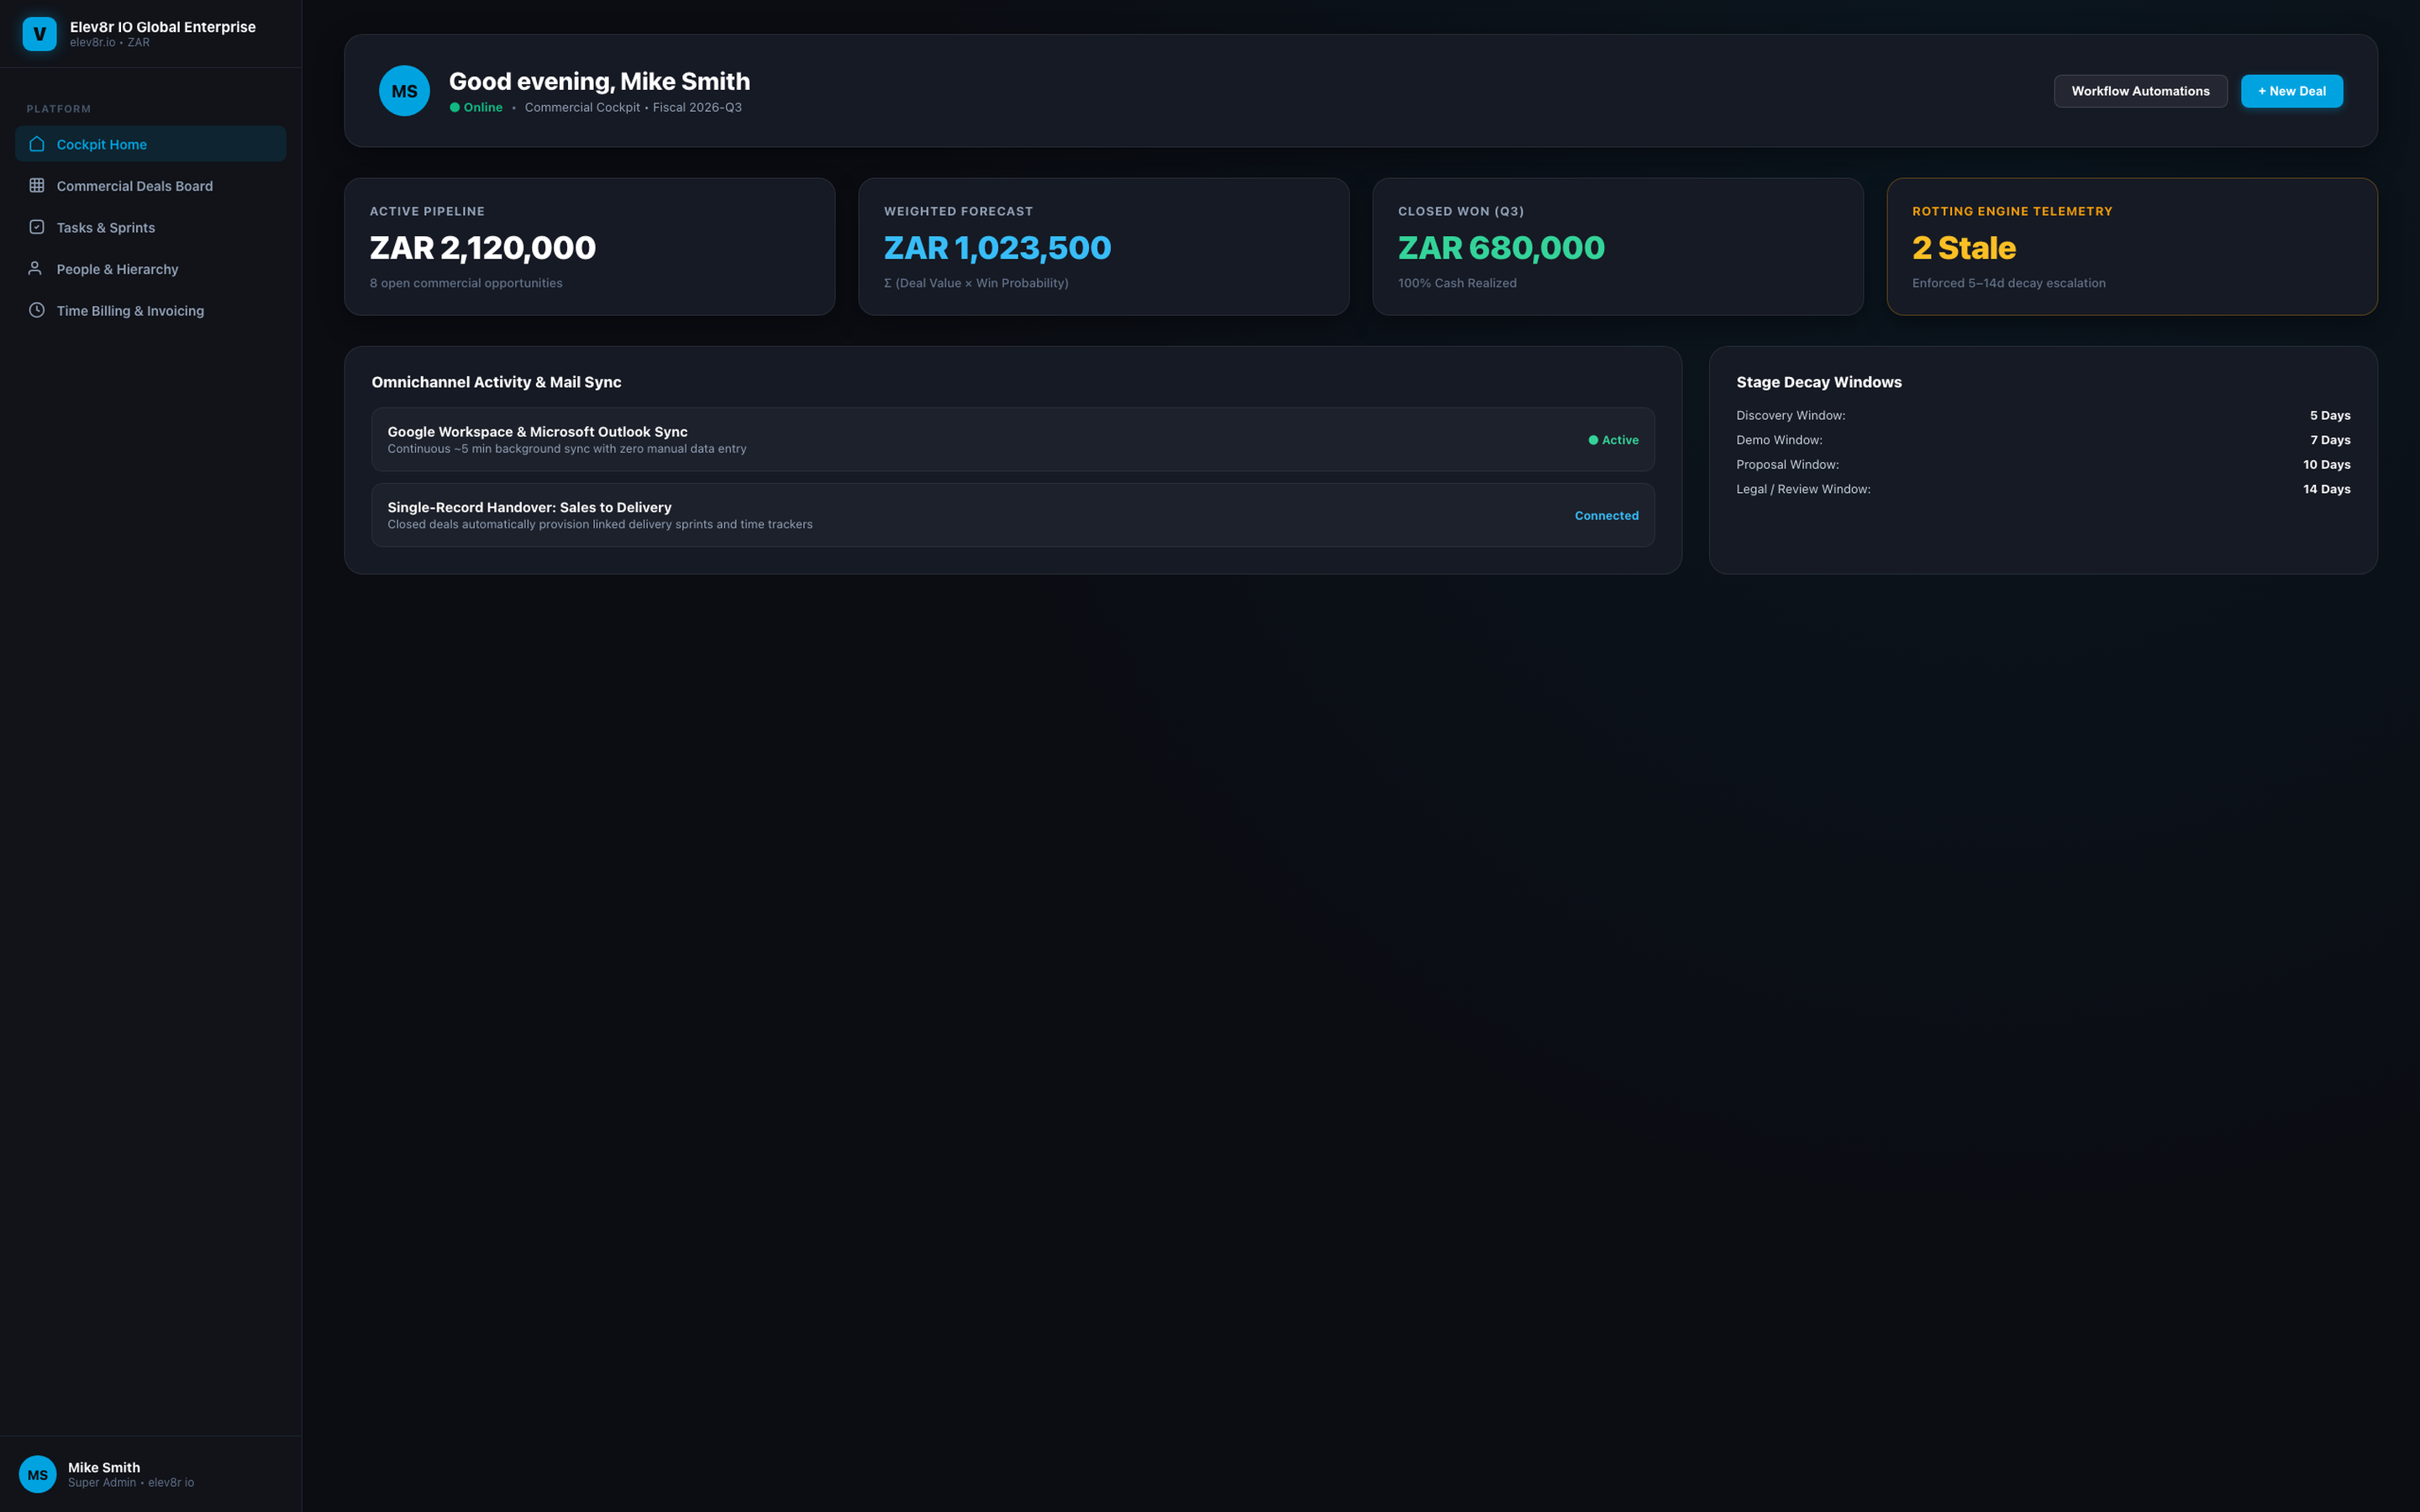Open People & Hierarchy page
Viewport: 2420px width, 1512px height.
point(150,269)
